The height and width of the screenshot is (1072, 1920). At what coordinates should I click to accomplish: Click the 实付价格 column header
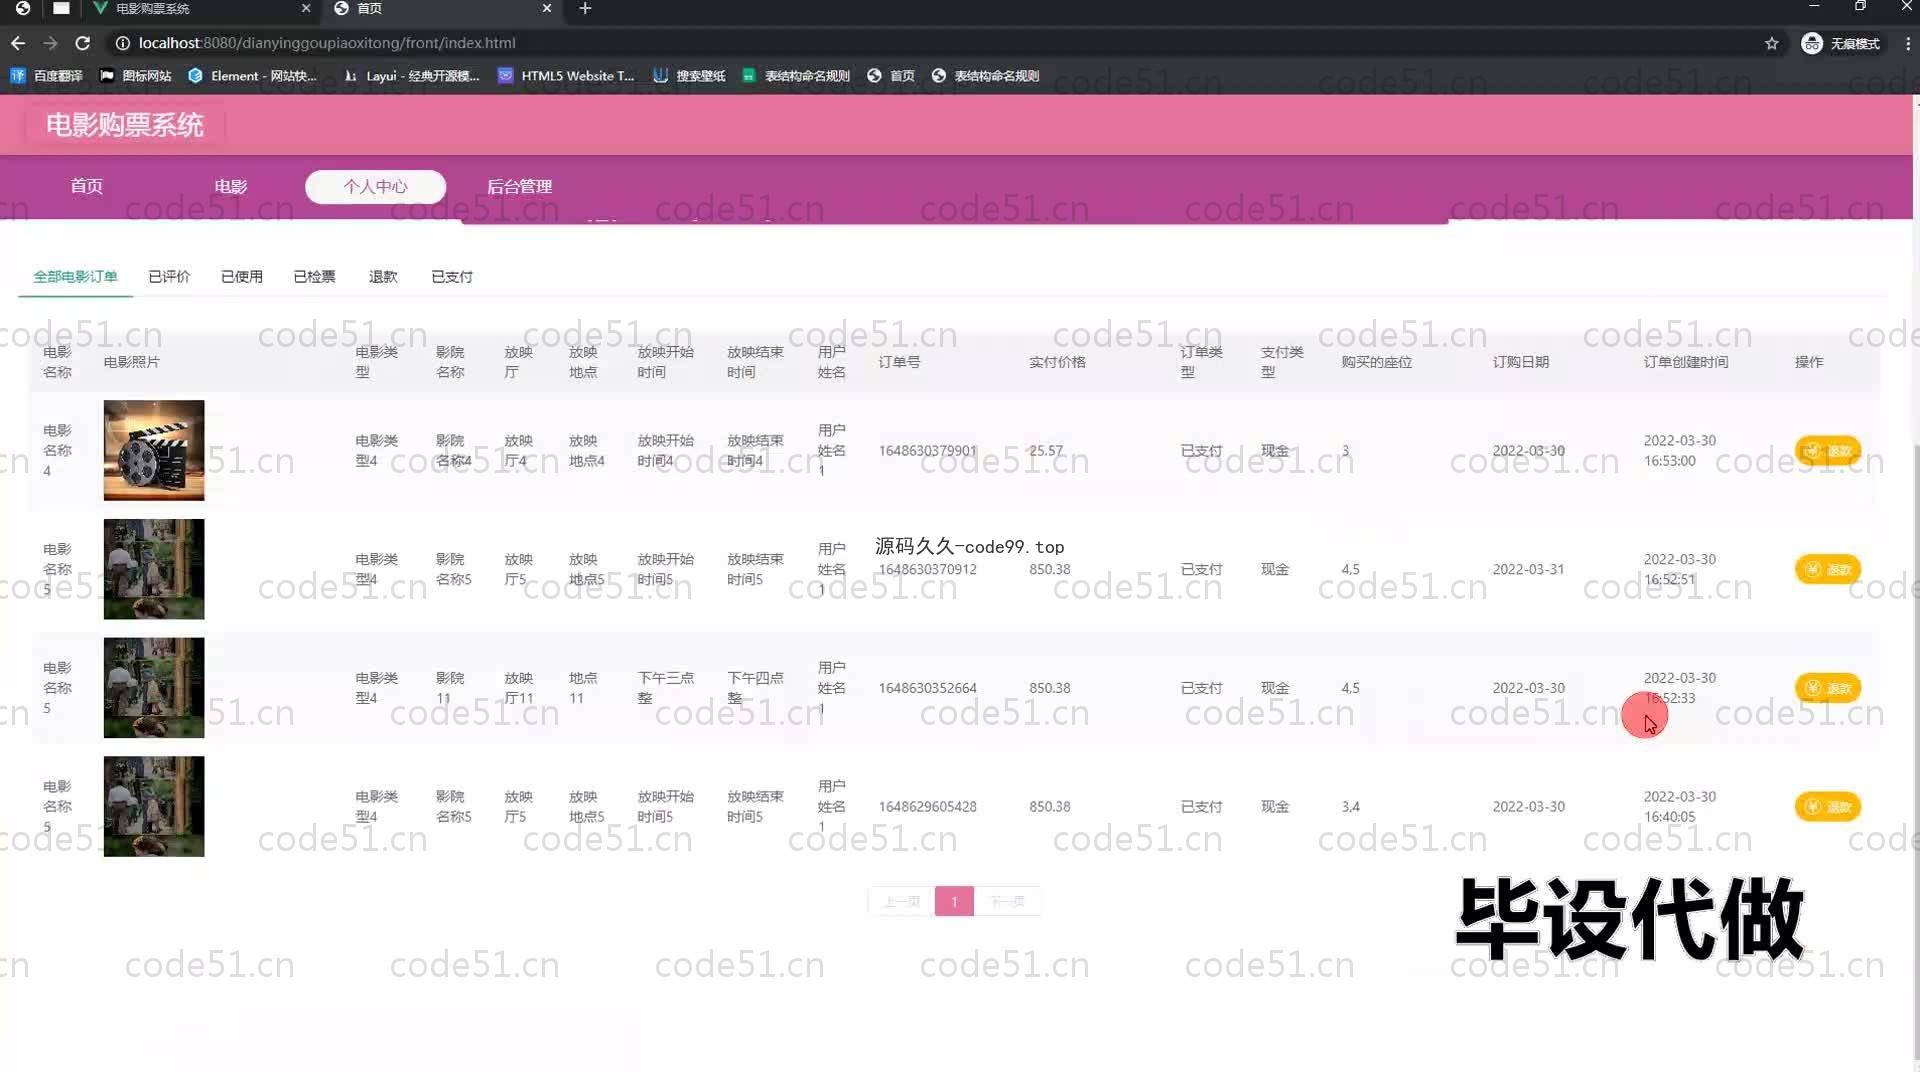(x=1057, y=362)
